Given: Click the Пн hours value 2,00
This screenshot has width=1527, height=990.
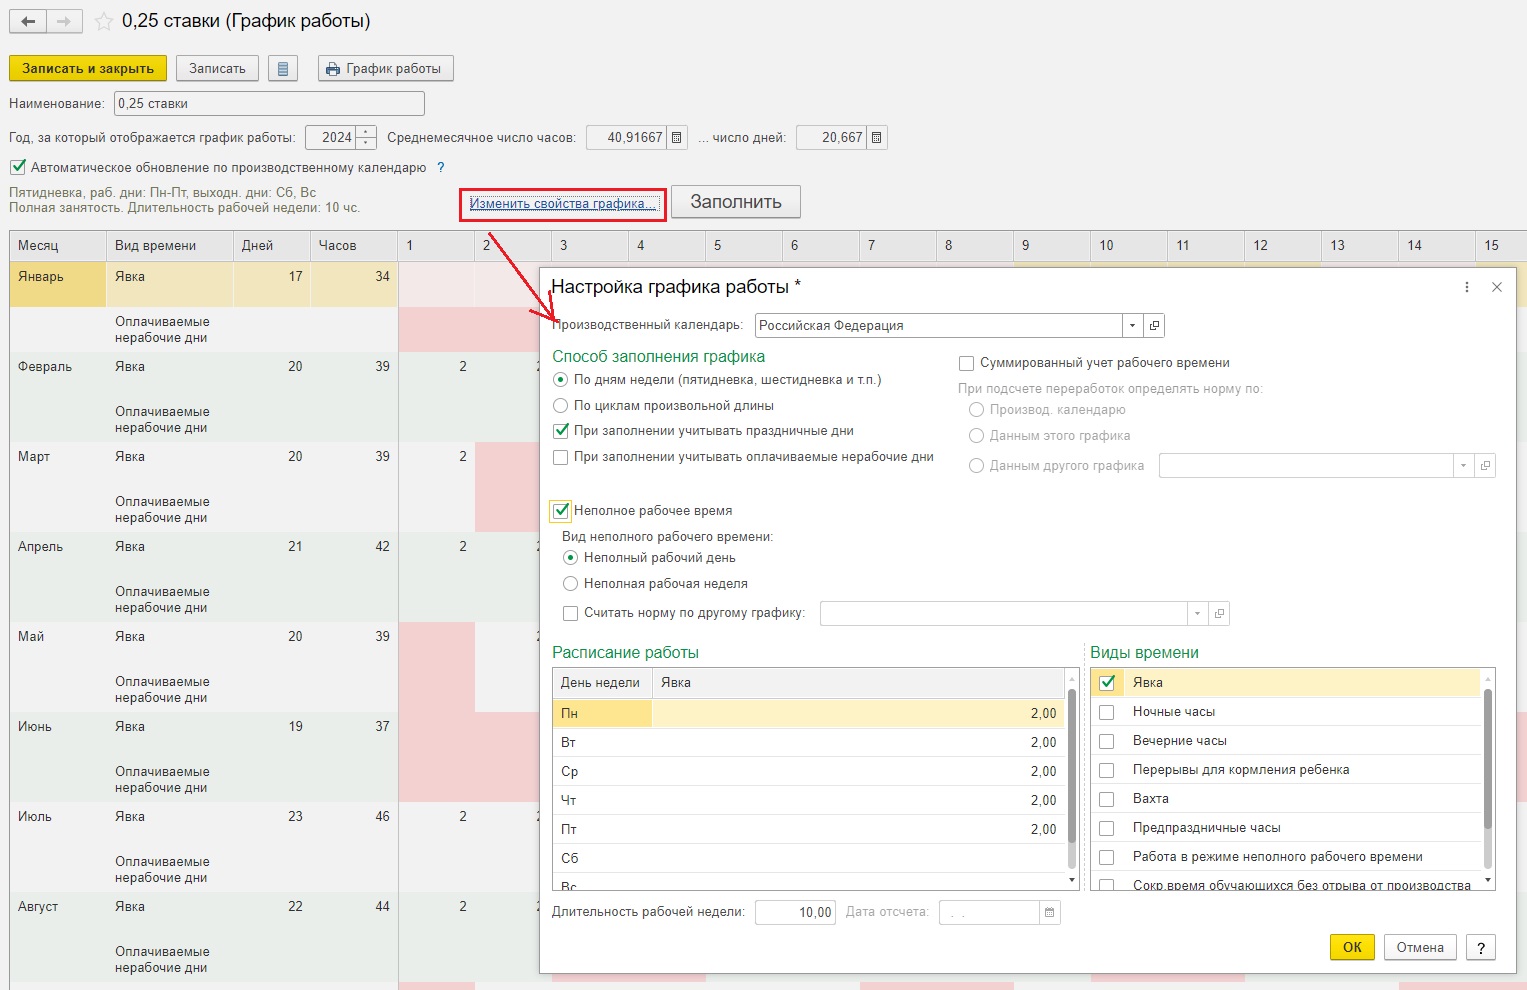Looking at the screenshot, I should tap(1043, 713).
